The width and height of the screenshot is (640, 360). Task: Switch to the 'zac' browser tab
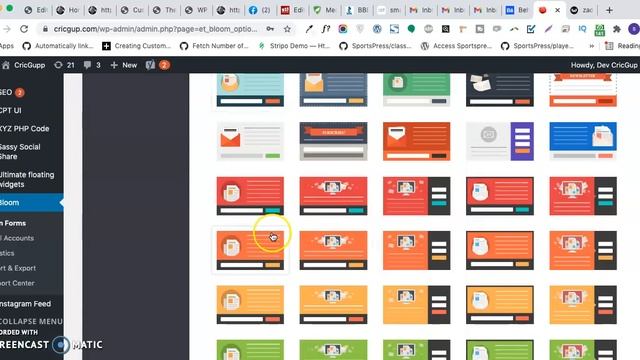point(582,10)
